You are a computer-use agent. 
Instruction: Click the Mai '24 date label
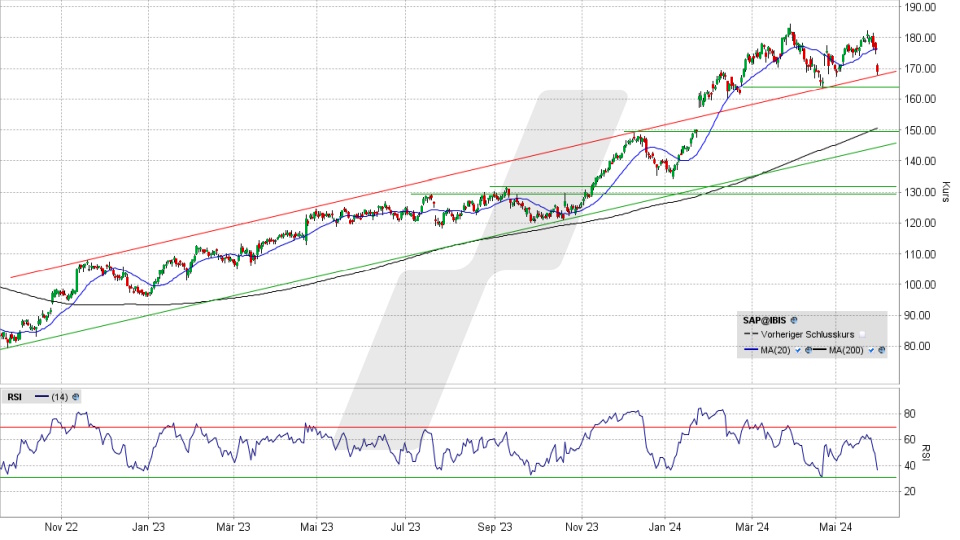click(x=836, y=527)
